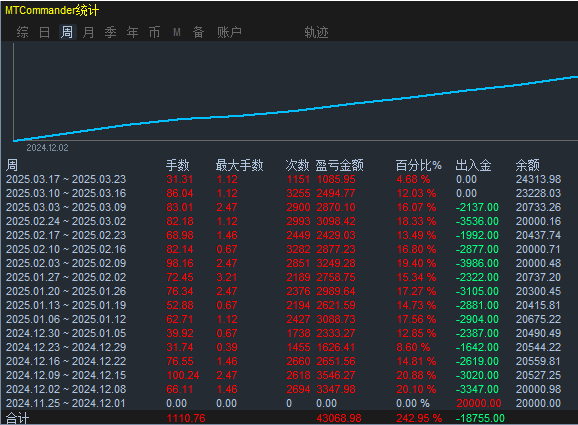
Task: Select the 周 weekly tab
Action: pos(67,32)
